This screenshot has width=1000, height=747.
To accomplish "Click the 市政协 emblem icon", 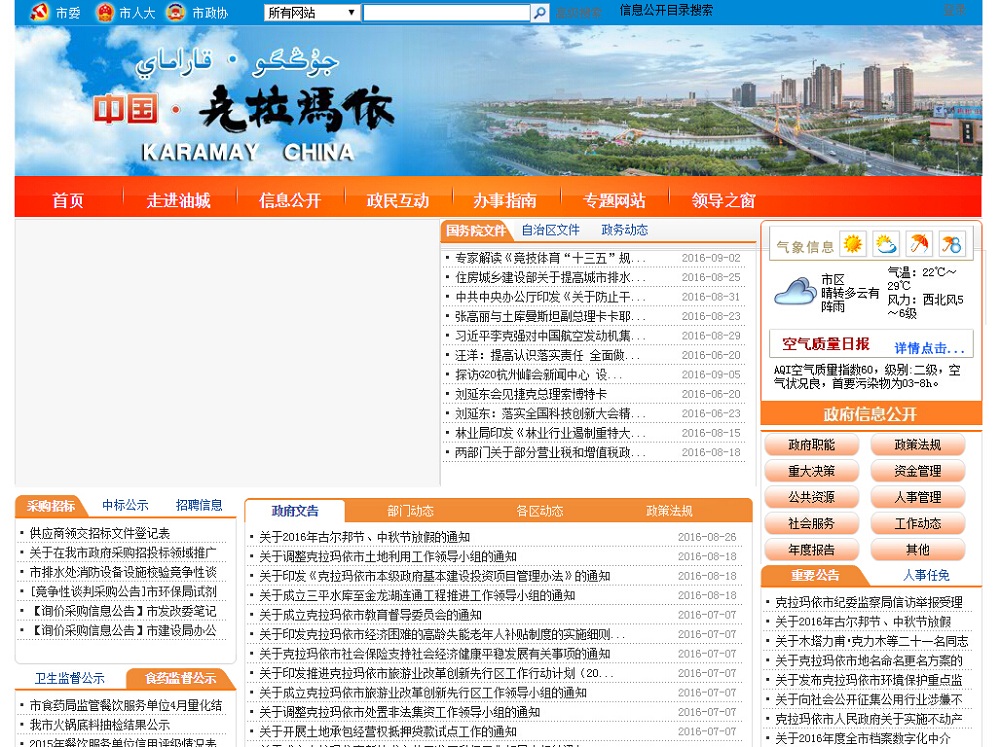I will pyautogui.click(x=175, y=11).
